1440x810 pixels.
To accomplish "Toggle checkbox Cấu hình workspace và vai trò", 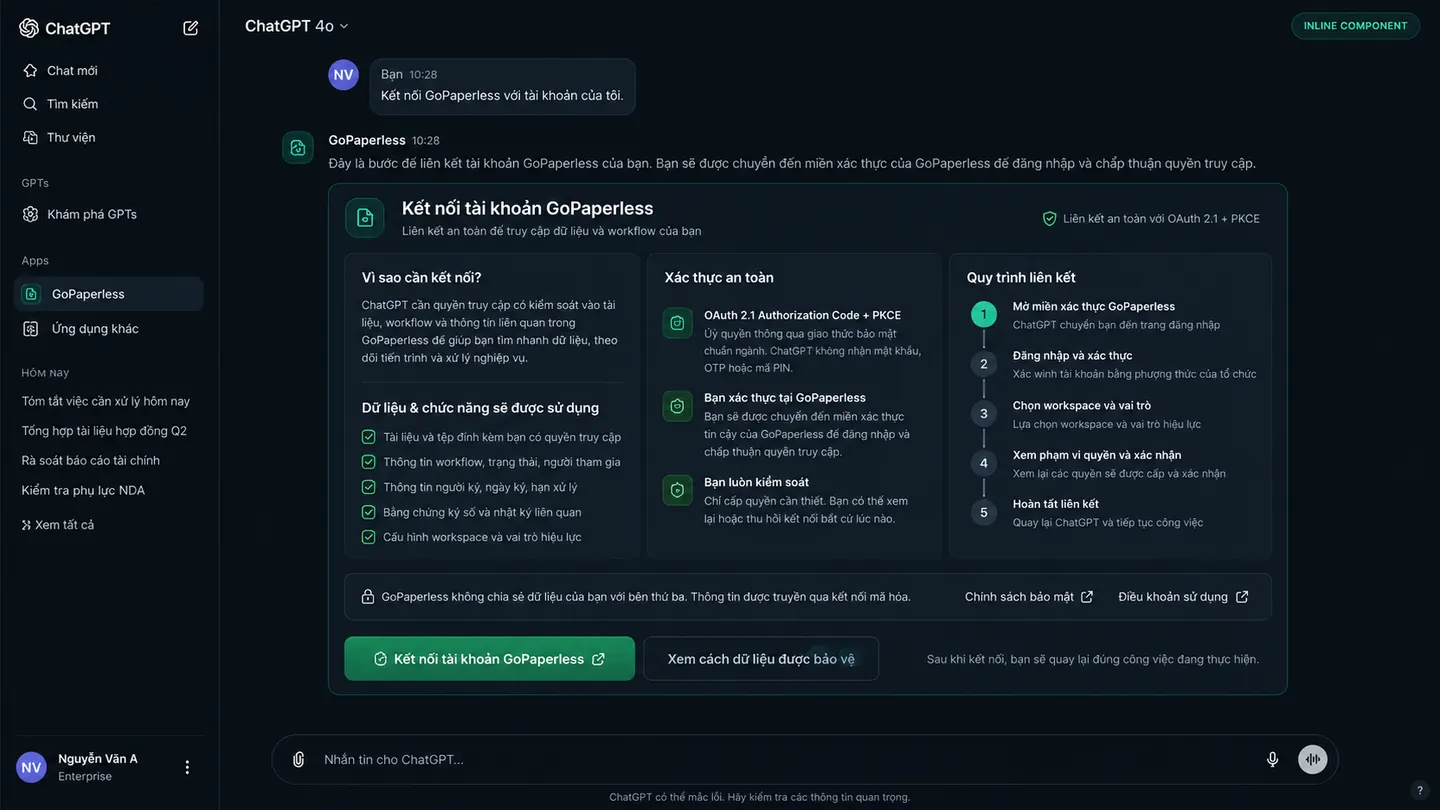I will pyautogui.click(x=368, y=537).
